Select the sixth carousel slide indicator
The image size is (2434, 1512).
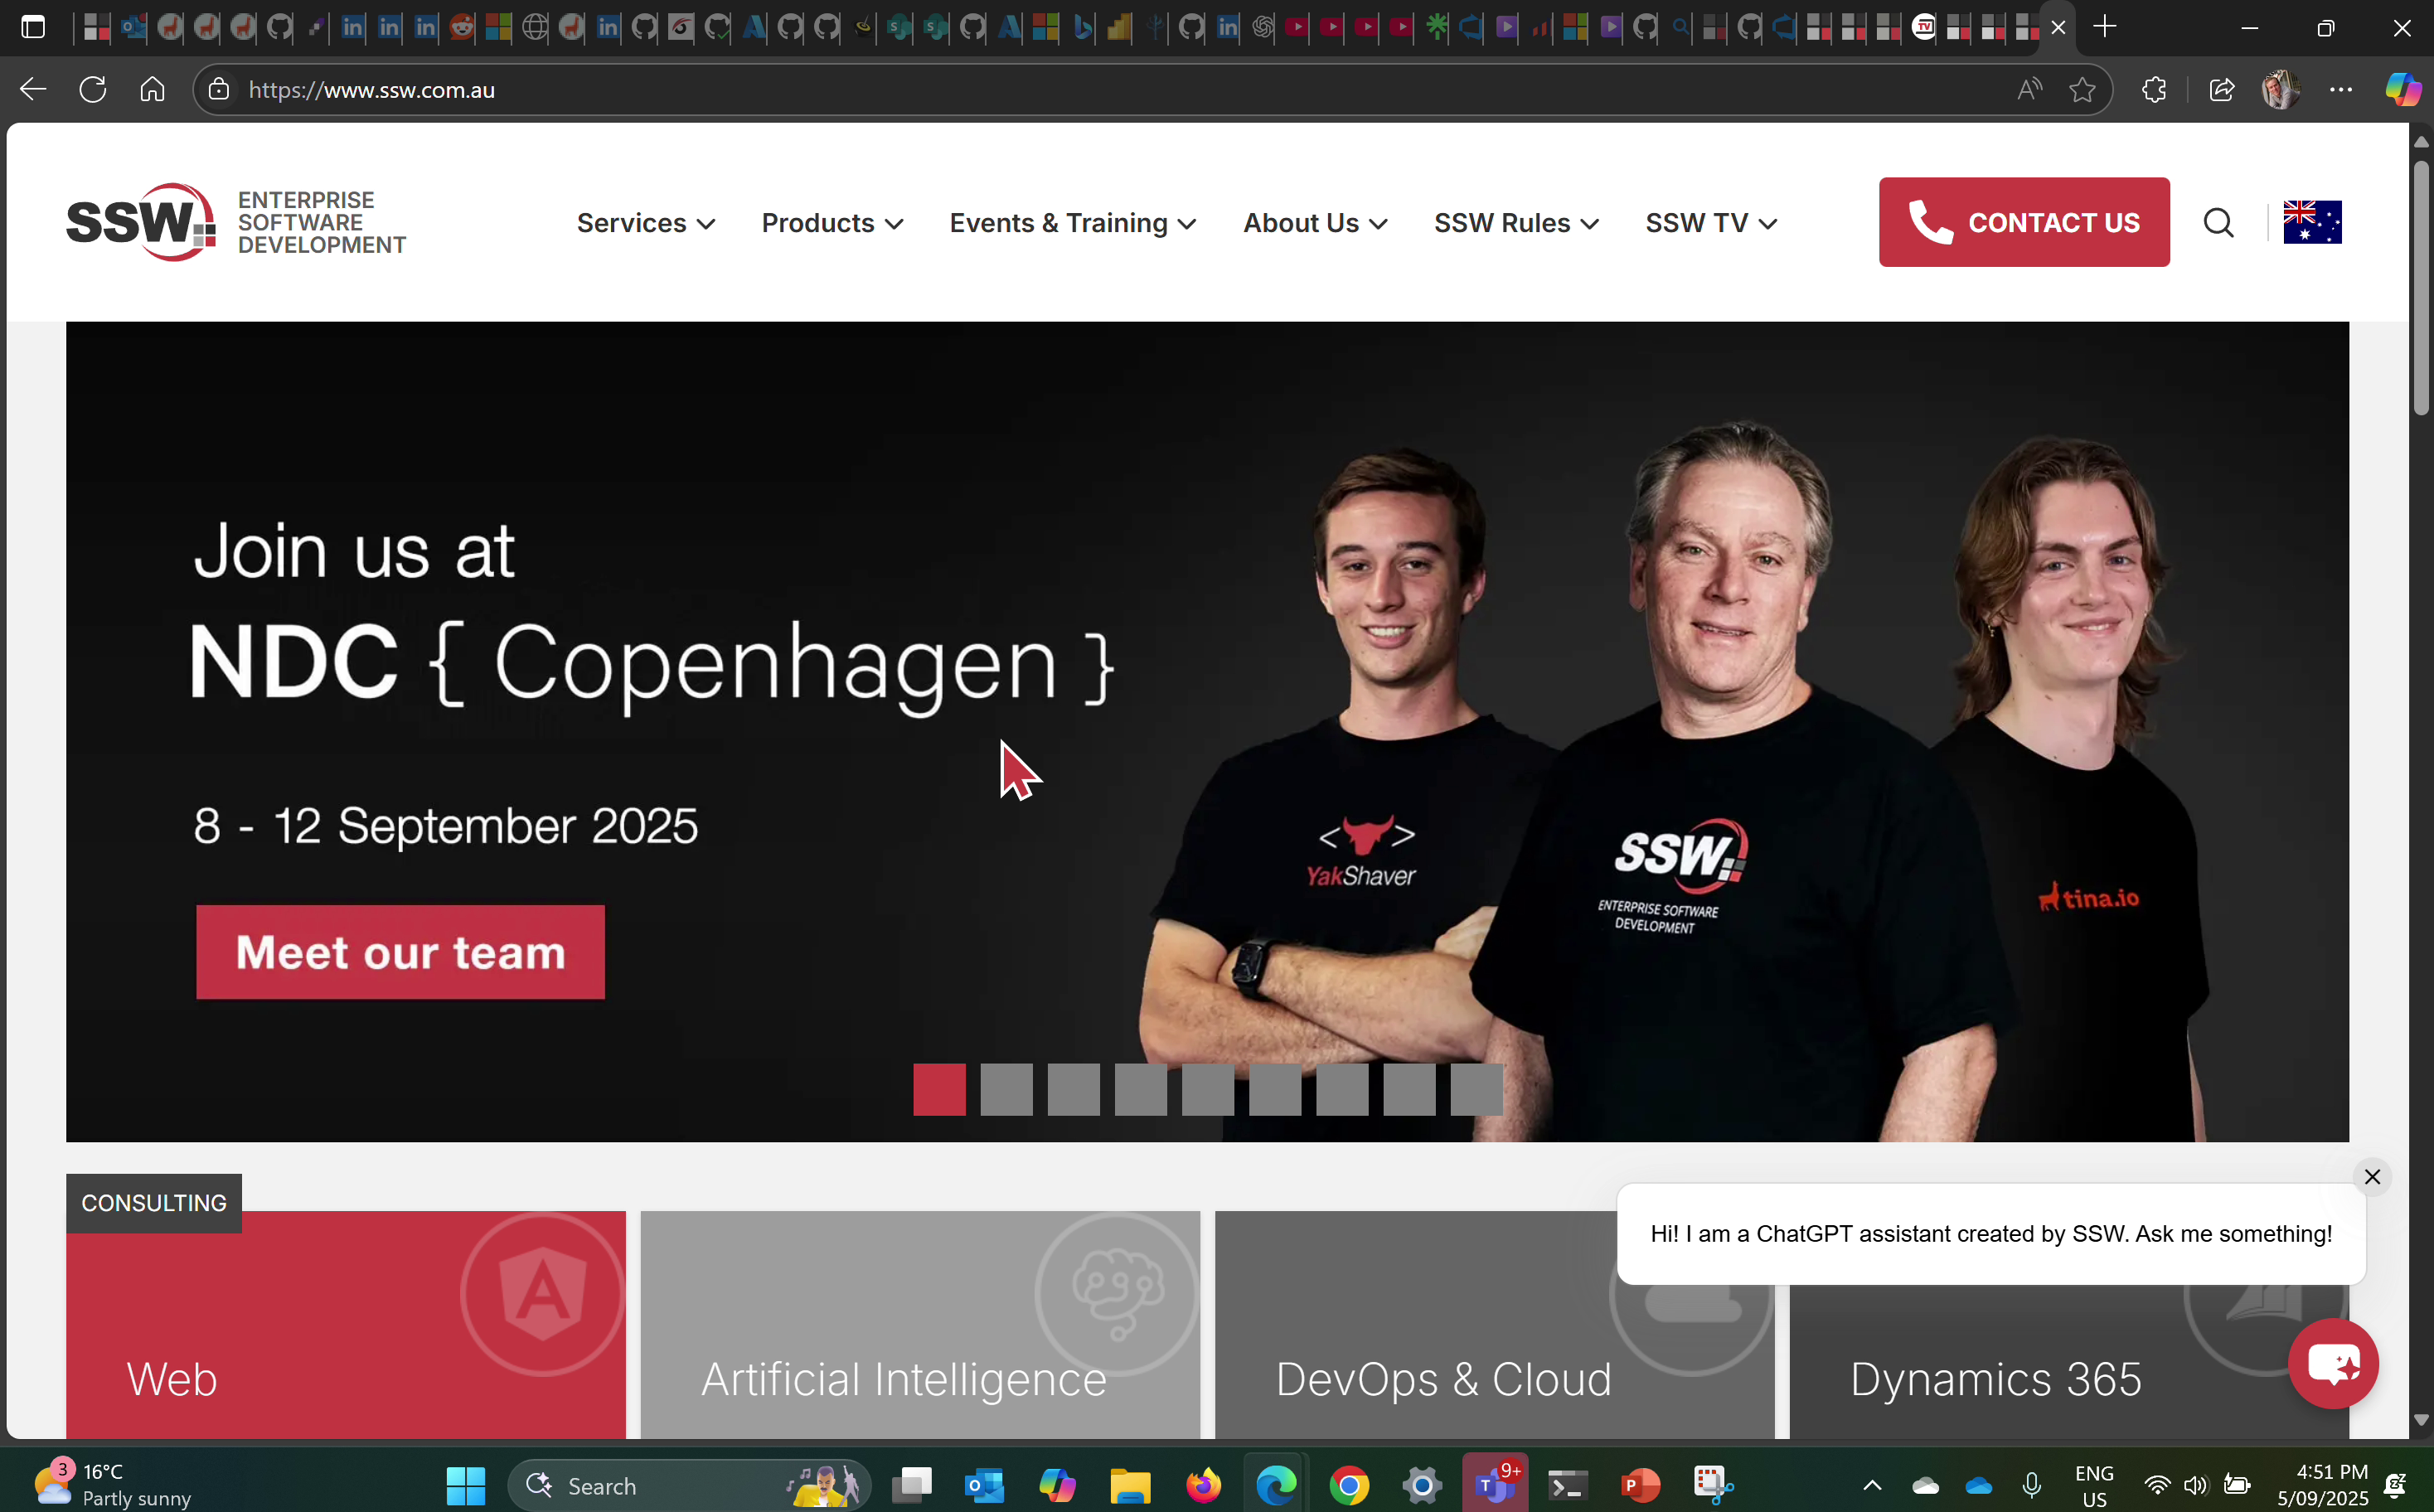tap(1275, 1089)
